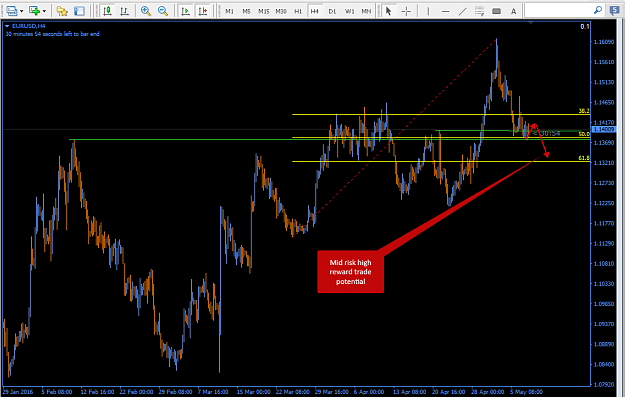Viewport: 625px width, 397px height.
Task: Open the folder with star icon
Action: point(62,11)
